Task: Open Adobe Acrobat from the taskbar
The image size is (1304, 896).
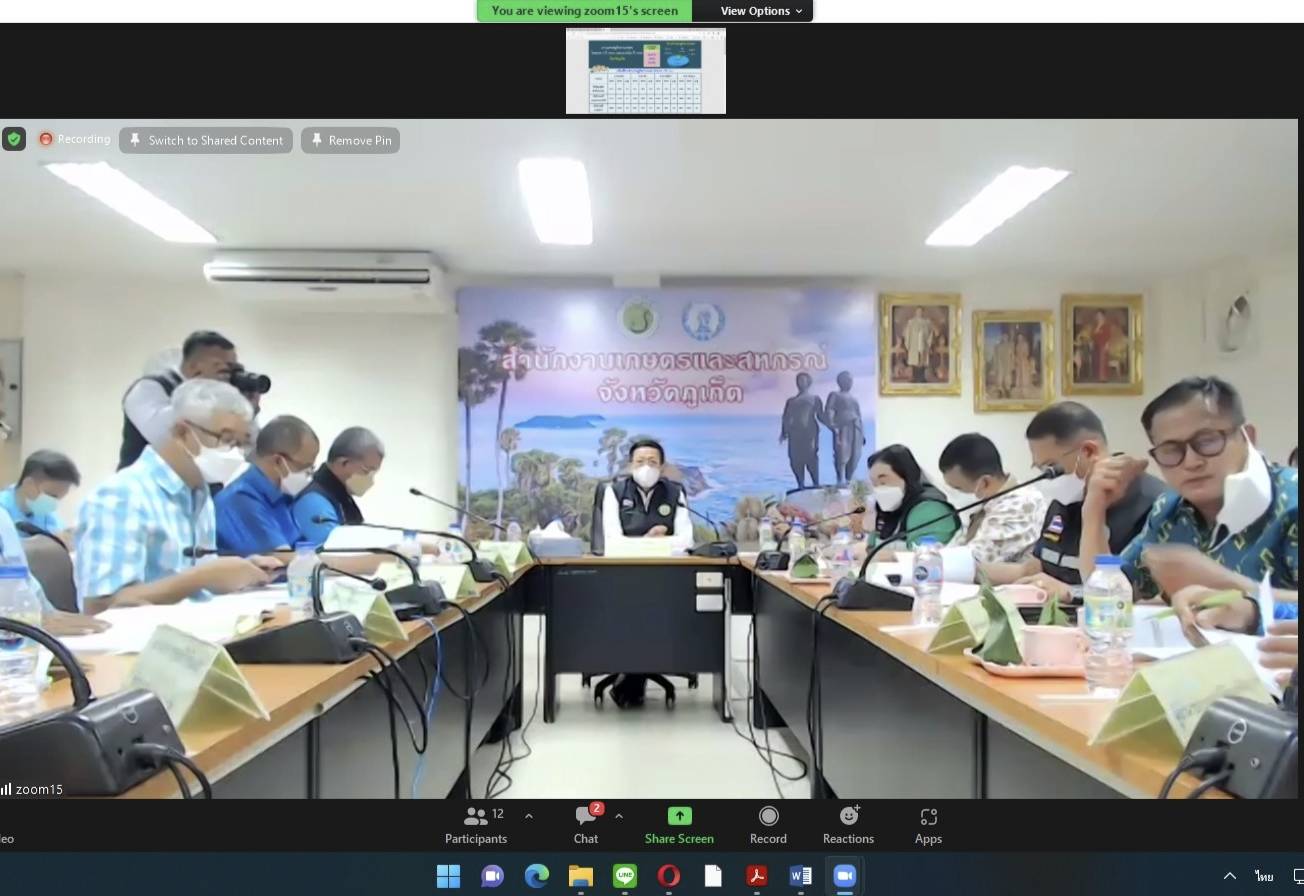Action: pos(756,876)
